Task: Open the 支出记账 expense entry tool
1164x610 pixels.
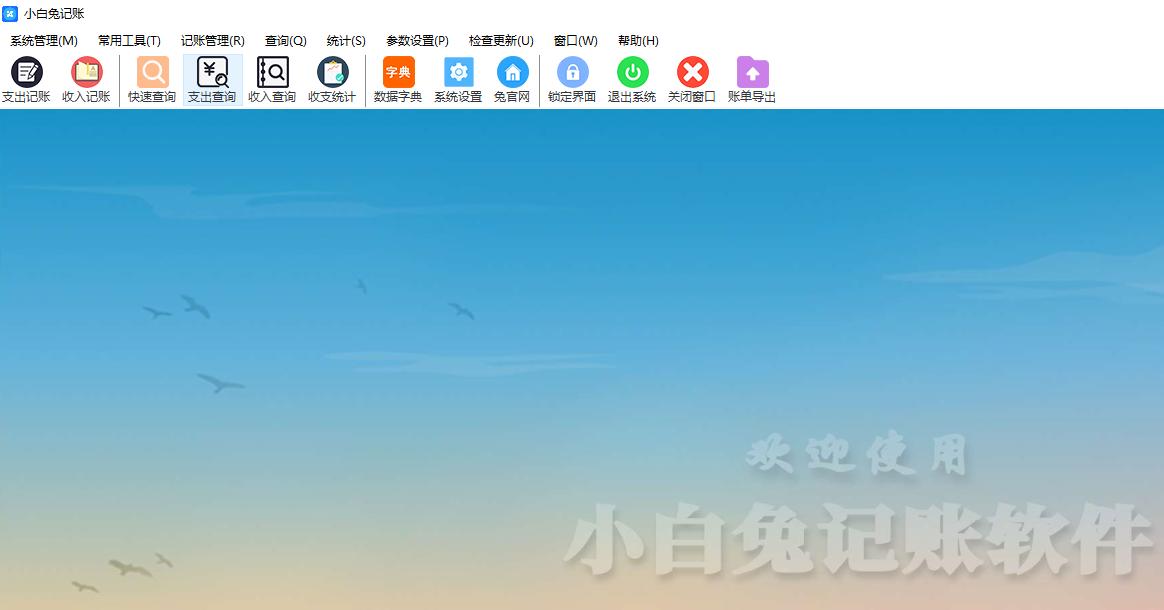Action: point(26,80)
